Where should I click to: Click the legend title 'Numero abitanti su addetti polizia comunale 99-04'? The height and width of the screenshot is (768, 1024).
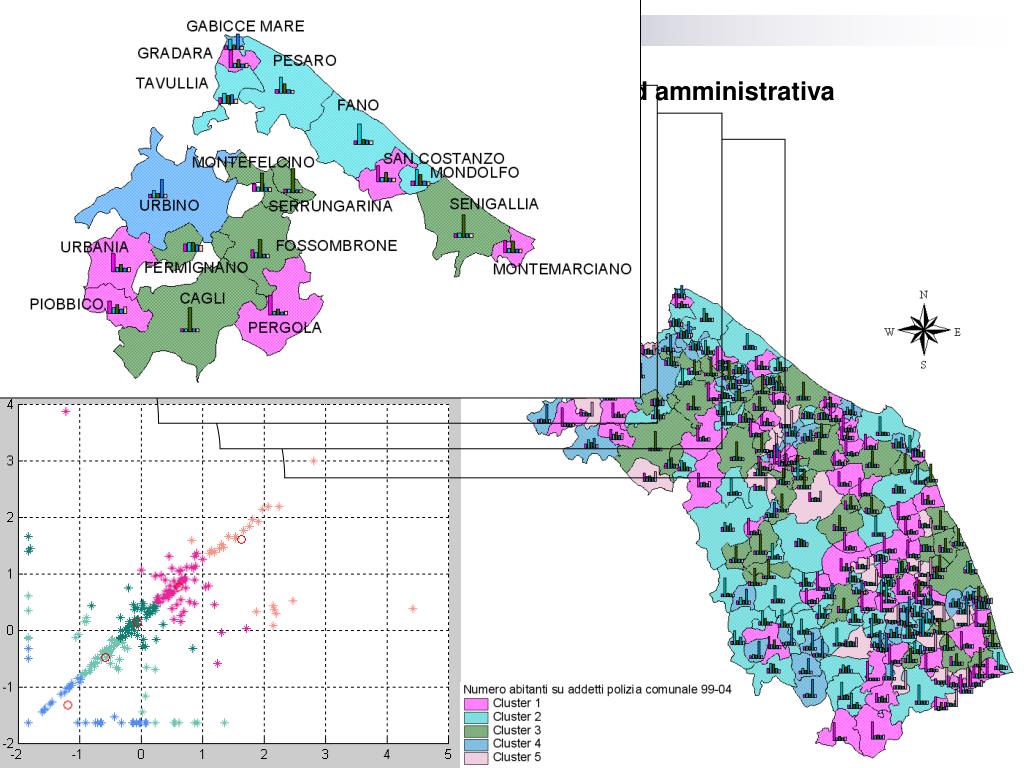[597, 689]
